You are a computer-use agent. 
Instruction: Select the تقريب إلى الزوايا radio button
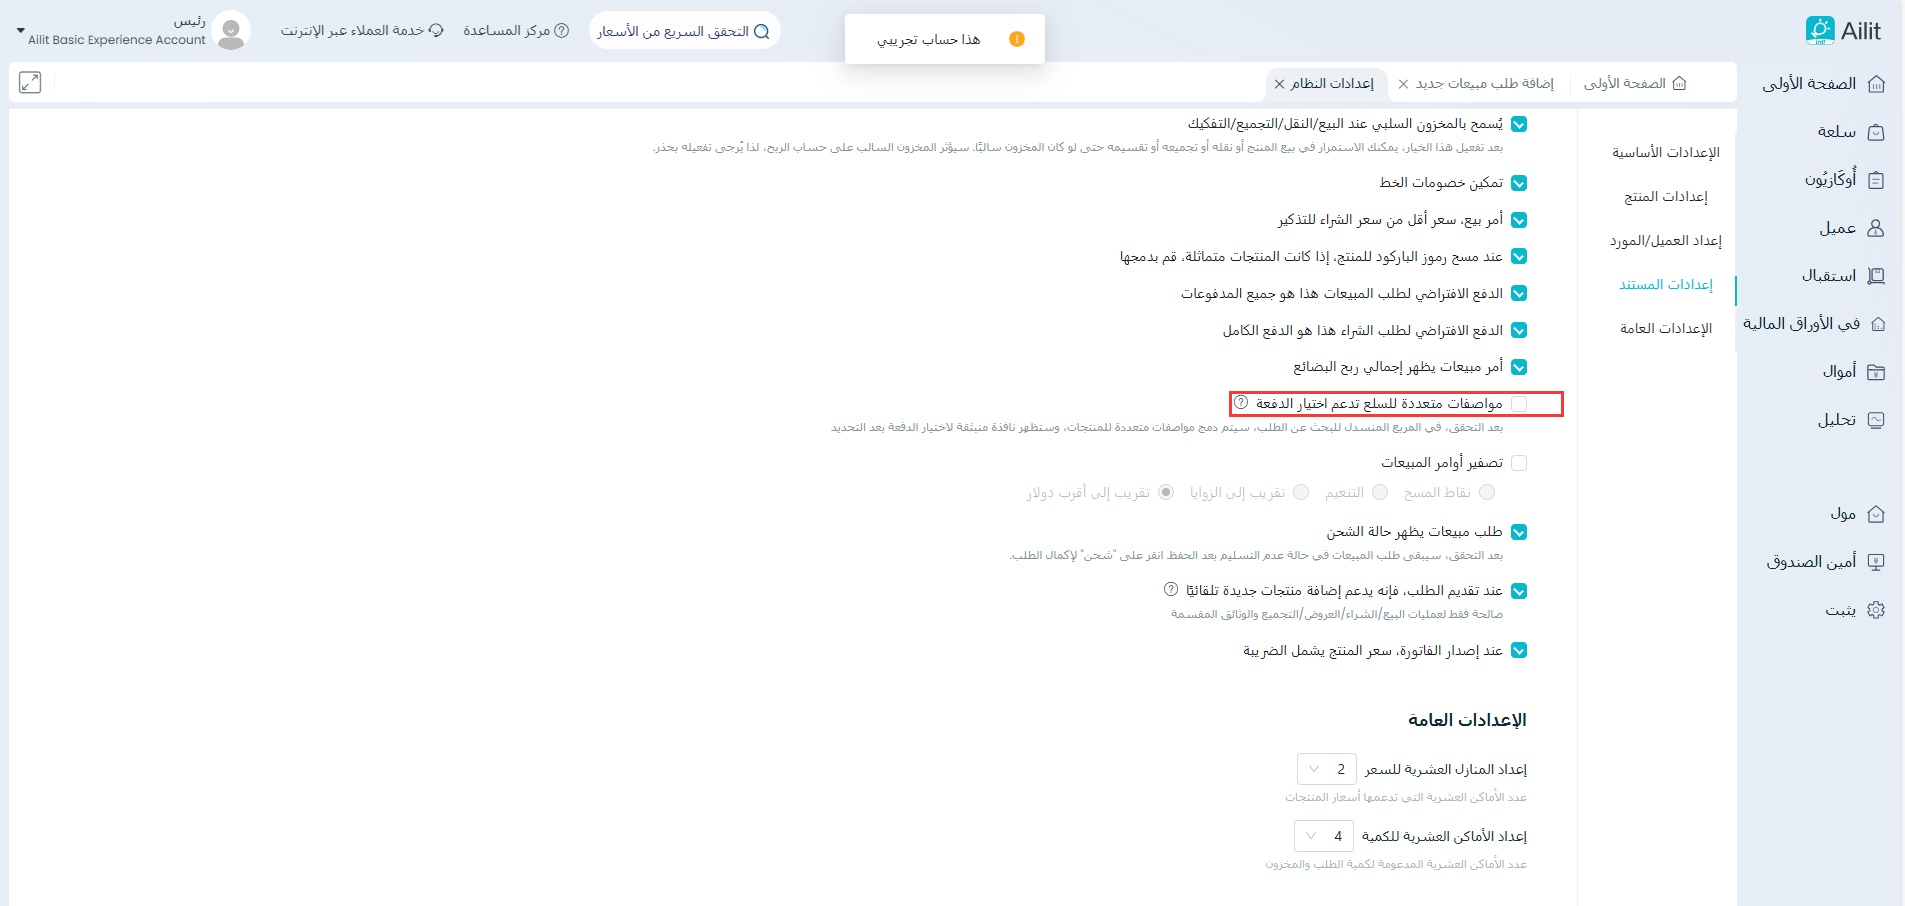[1301, 492]
